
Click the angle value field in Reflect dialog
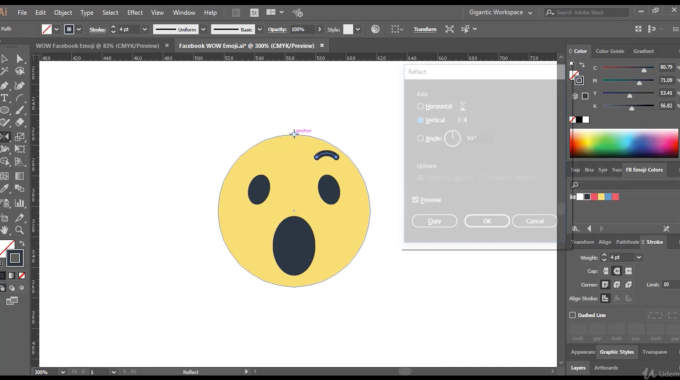point(478,138)
